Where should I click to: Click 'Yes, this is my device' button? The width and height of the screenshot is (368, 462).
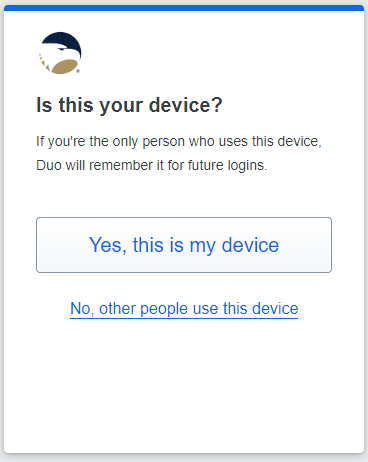point(184,245)
